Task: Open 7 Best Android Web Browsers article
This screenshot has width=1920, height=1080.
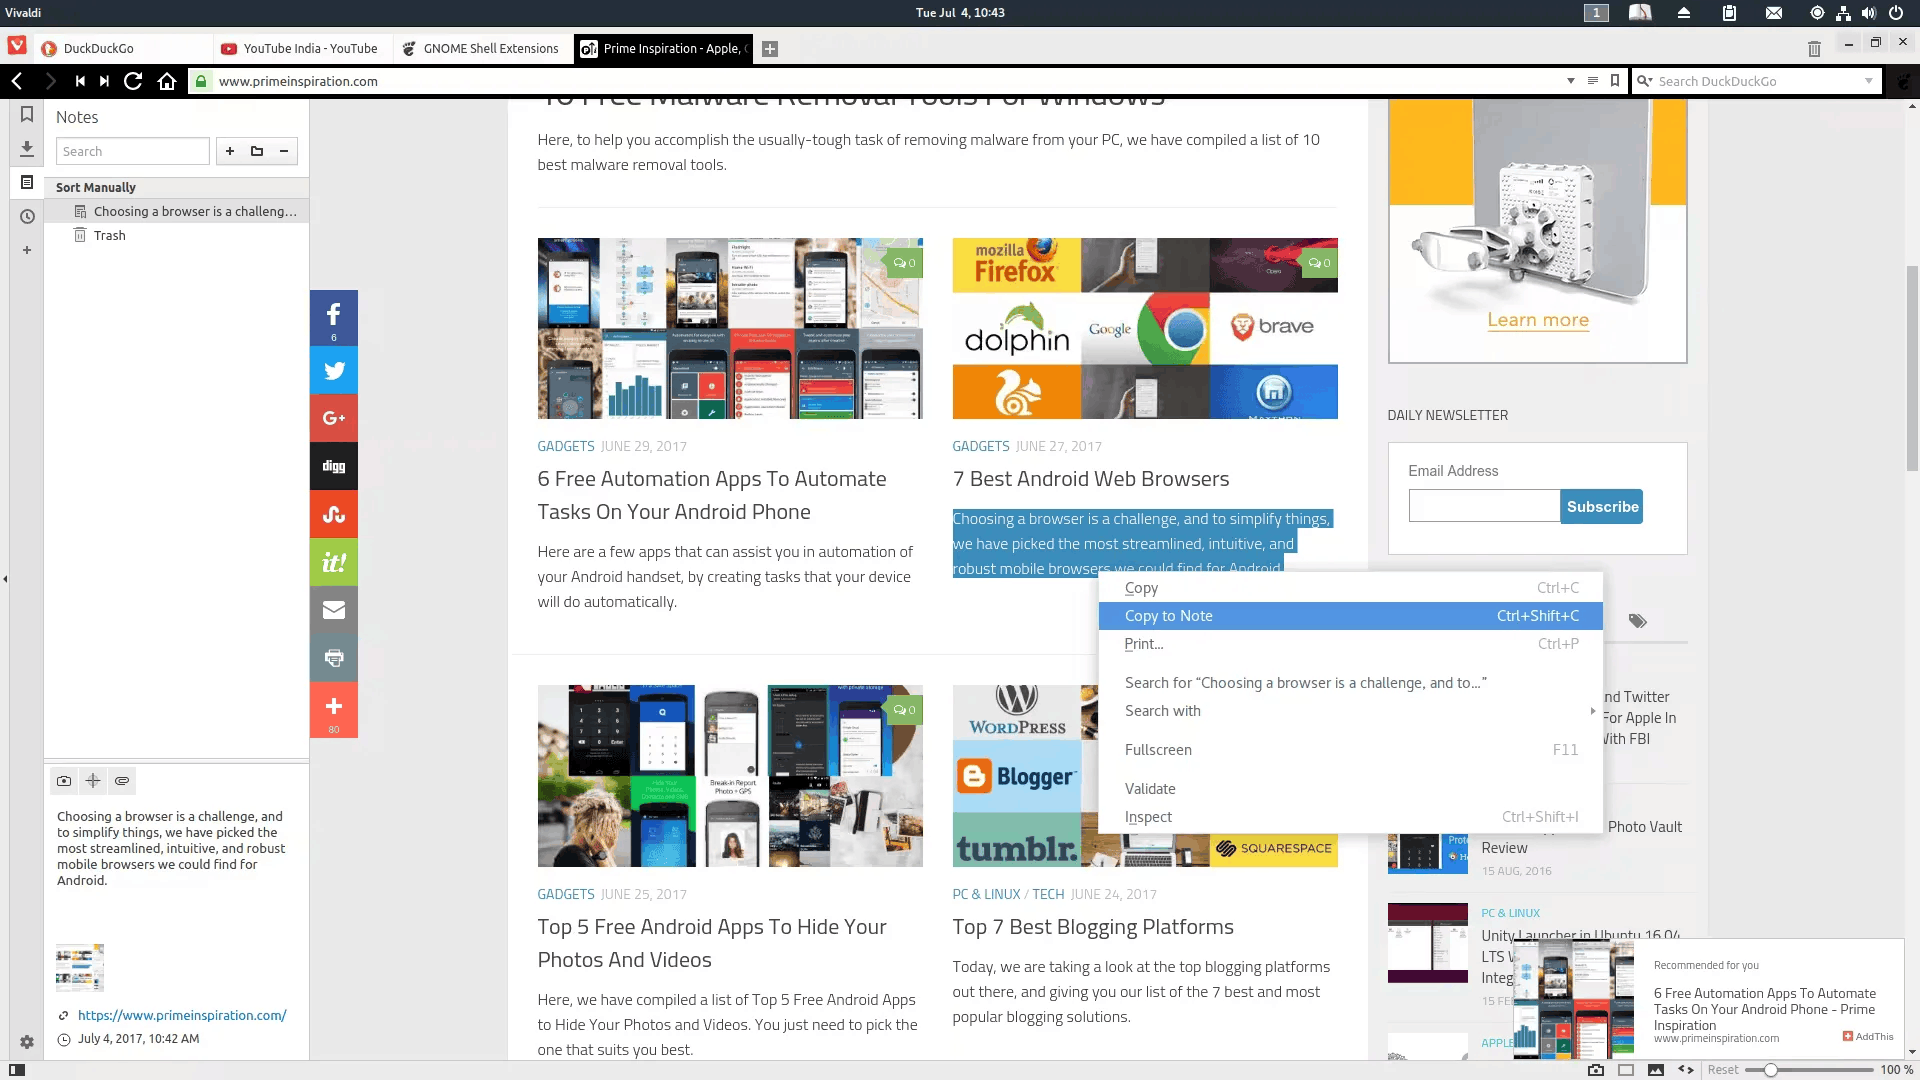Action: pos(1090,479)
